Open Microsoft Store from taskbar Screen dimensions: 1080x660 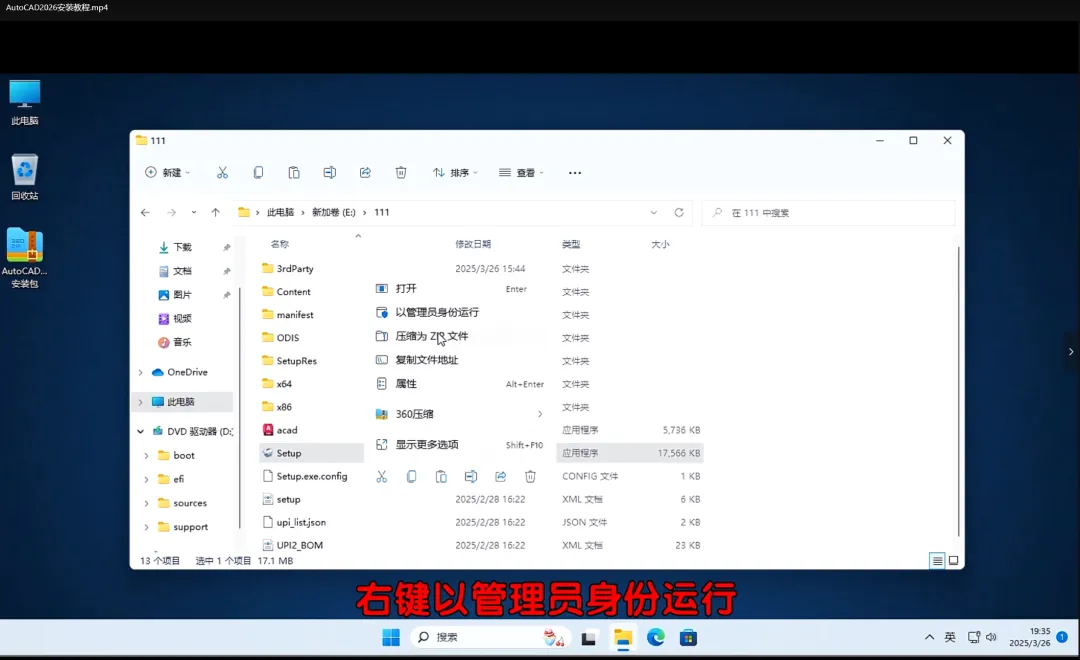tap(688, 638)
